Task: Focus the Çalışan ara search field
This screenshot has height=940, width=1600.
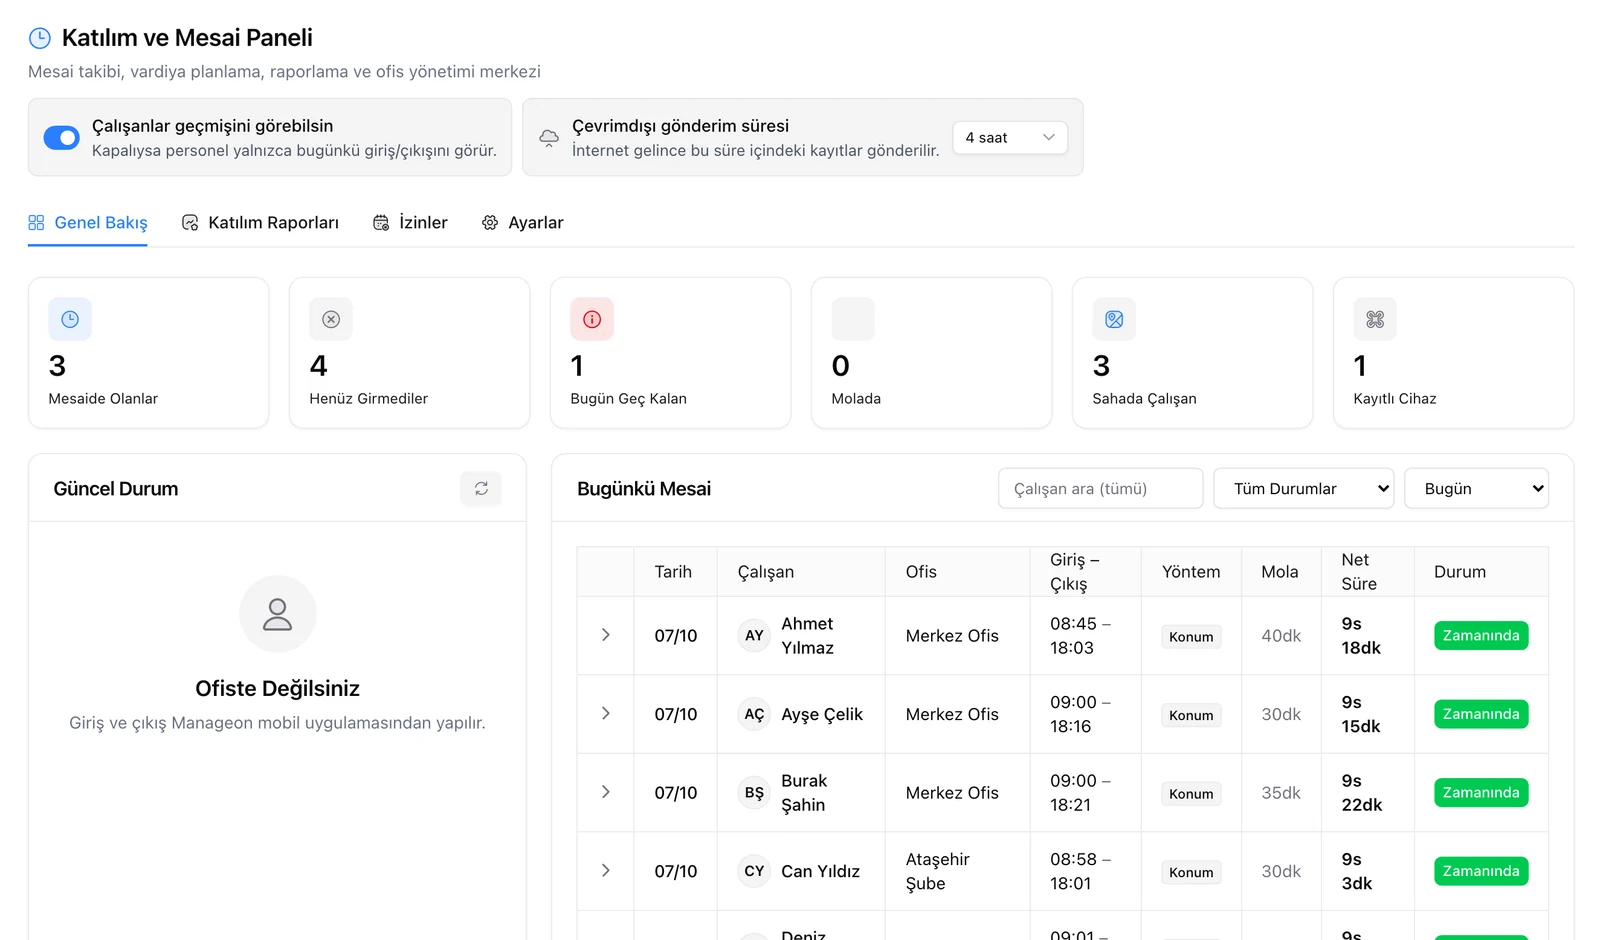Action: (1101, 489)
